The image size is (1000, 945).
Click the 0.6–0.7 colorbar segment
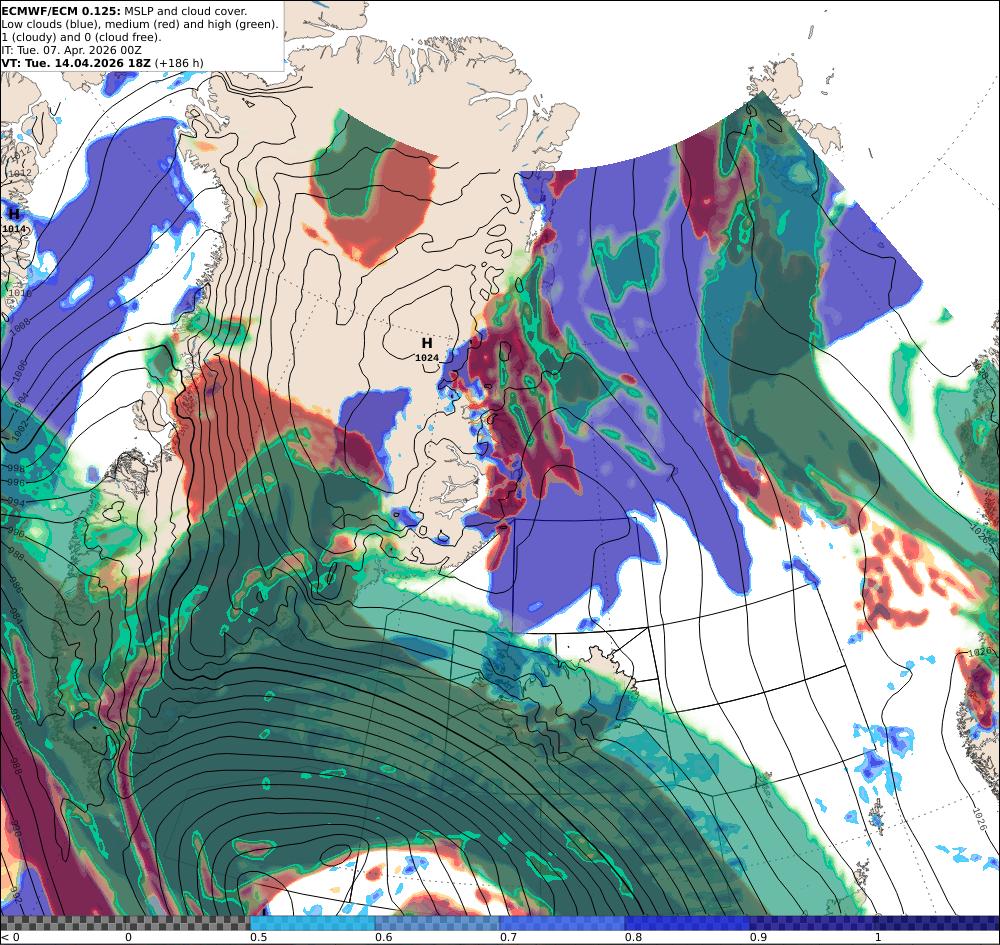point(438,923)
